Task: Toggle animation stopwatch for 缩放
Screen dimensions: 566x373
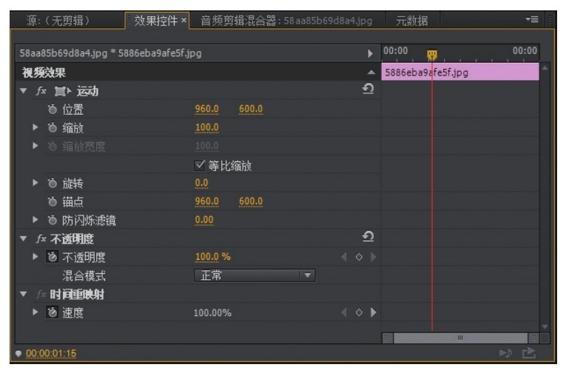Action: [x=53, y=127]
